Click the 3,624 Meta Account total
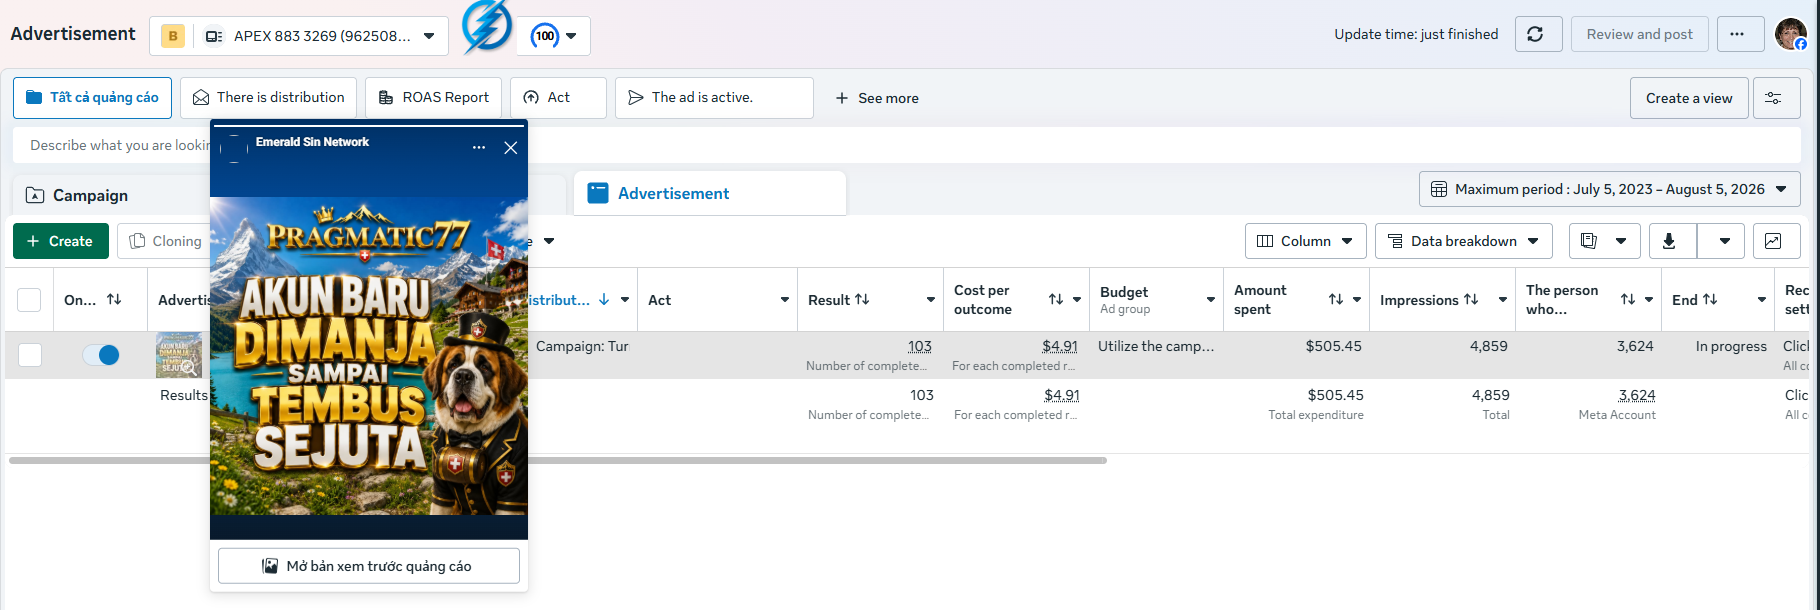This screenshot has height=610, width=1820. pyautogui.click(x=1637, y=395)
